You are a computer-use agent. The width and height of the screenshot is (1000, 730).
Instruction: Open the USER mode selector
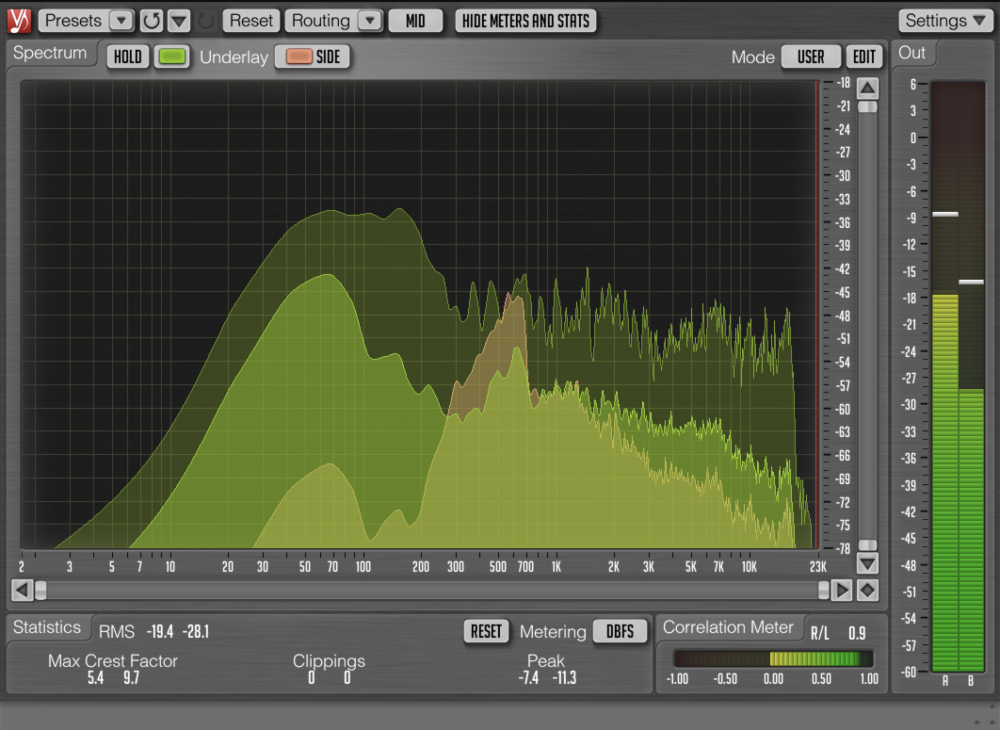click(811, 57)
